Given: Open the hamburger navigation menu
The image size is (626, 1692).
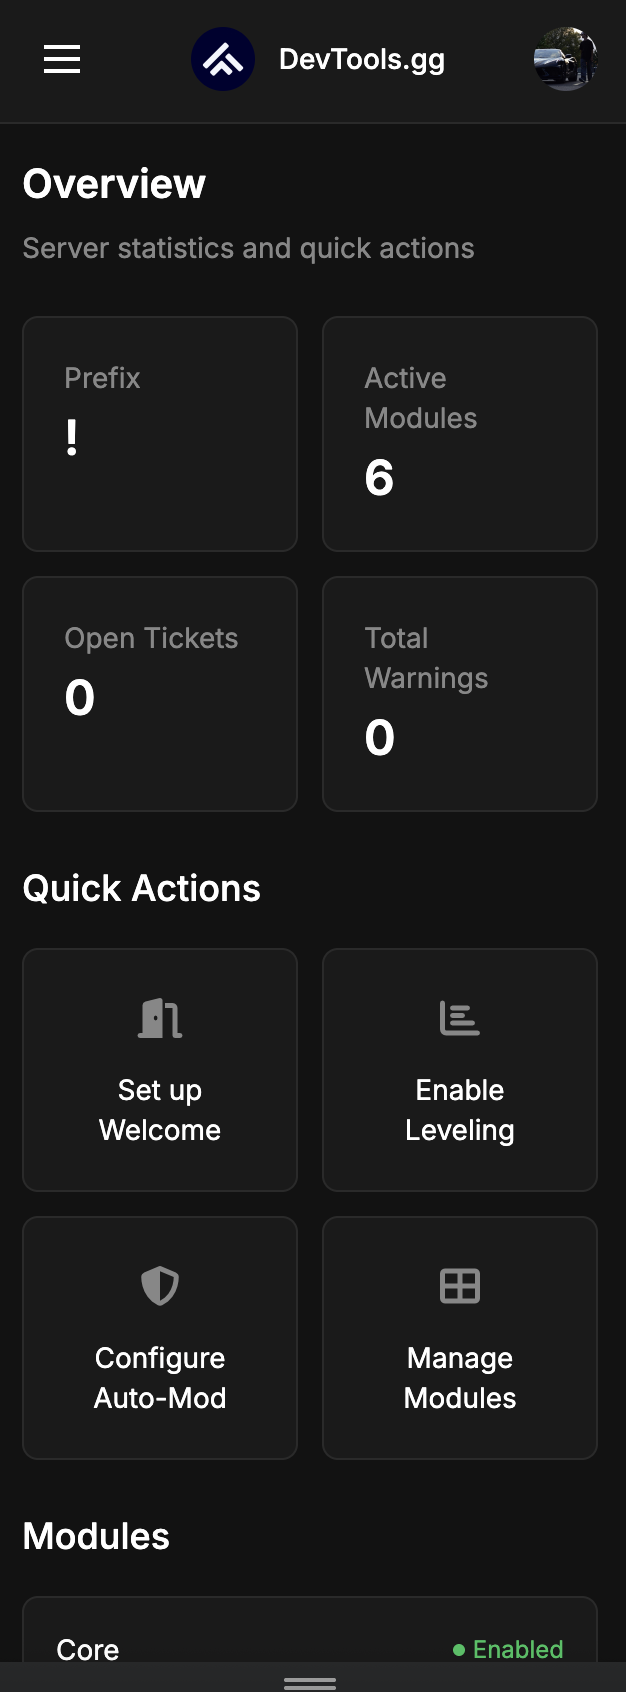Looking at the screenshot, I should tap(62, 60).
